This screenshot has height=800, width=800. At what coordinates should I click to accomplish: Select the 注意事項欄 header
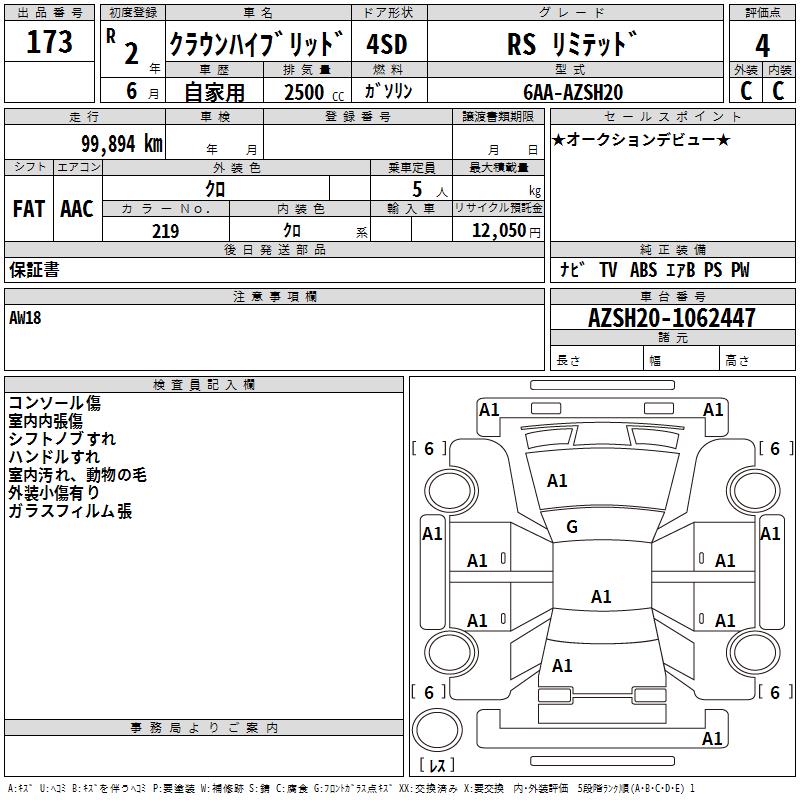(274, 296)
